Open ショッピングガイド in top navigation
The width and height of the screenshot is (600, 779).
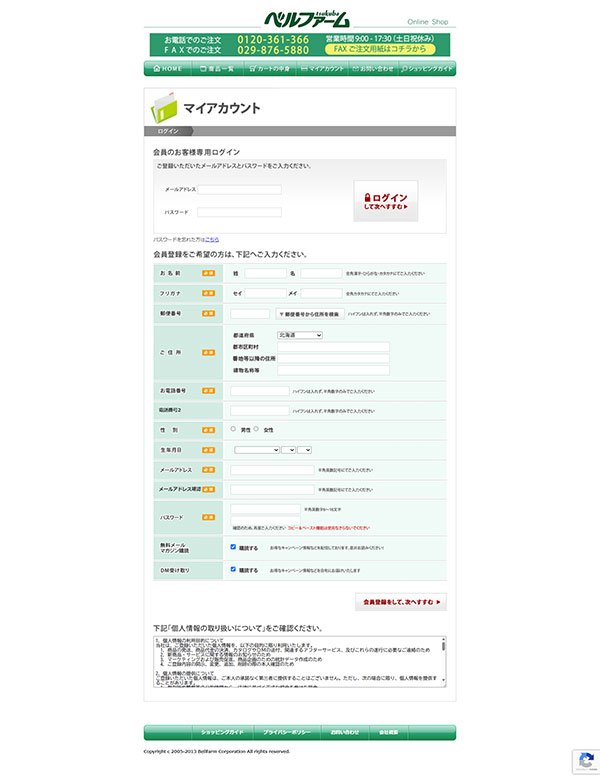tap(427, 69)
